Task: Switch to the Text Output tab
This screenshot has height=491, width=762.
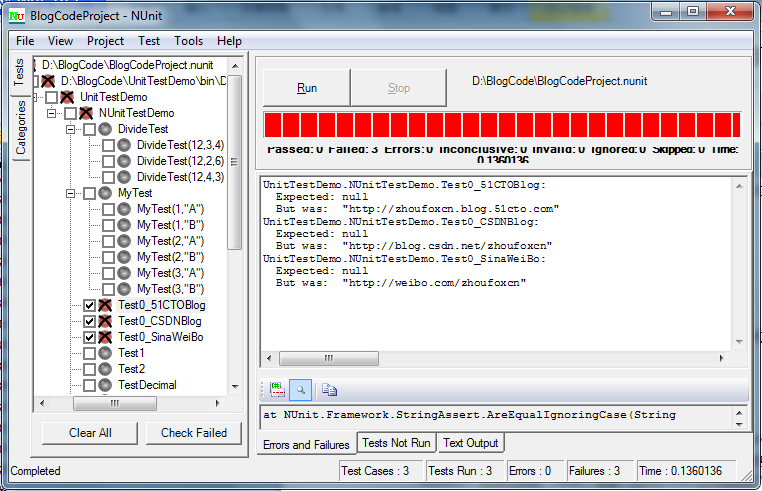Action: [471, 443]
